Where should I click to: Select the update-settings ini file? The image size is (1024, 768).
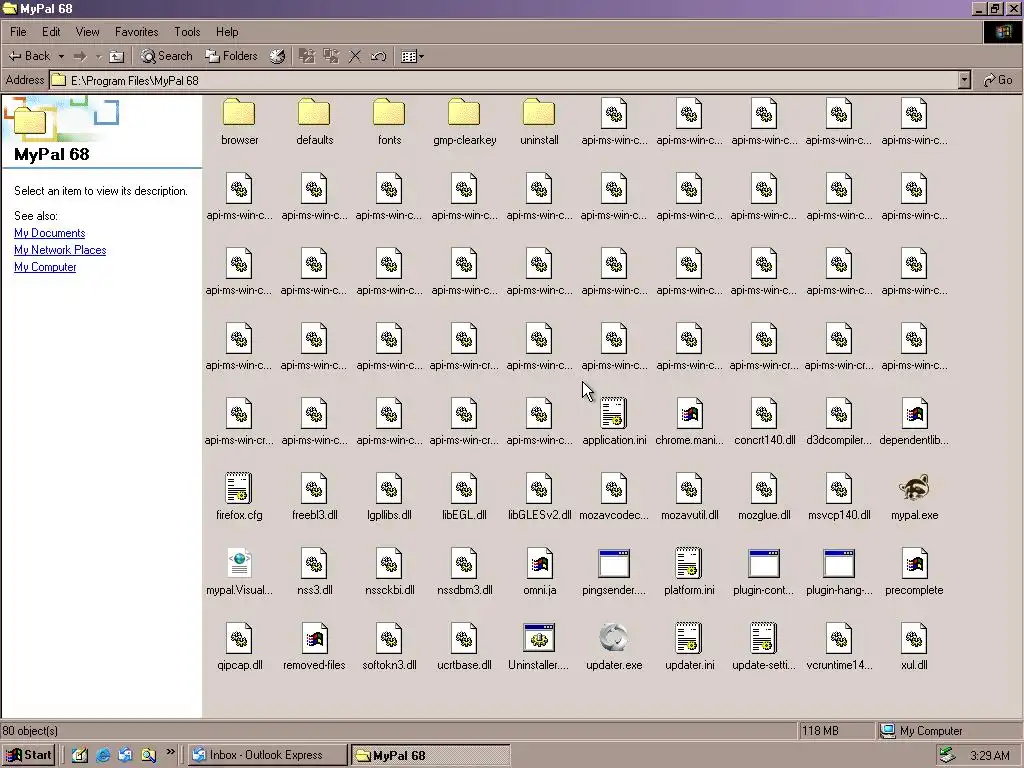764,647
